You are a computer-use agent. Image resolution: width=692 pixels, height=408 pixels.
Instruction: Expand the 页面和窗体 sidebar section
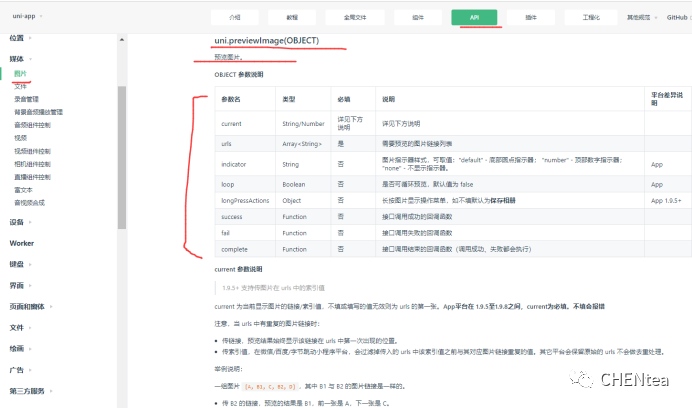click(x=31, y=306)
